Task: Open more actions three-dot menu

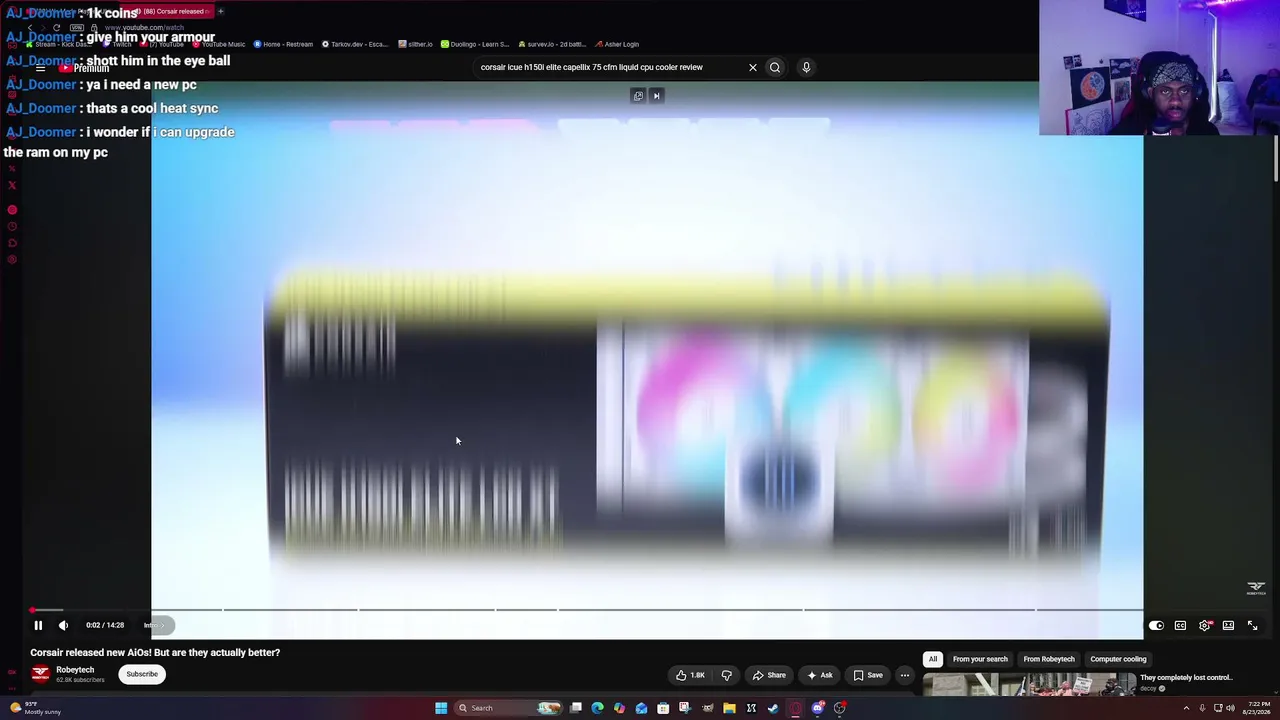Action: (x=905, y=675)
